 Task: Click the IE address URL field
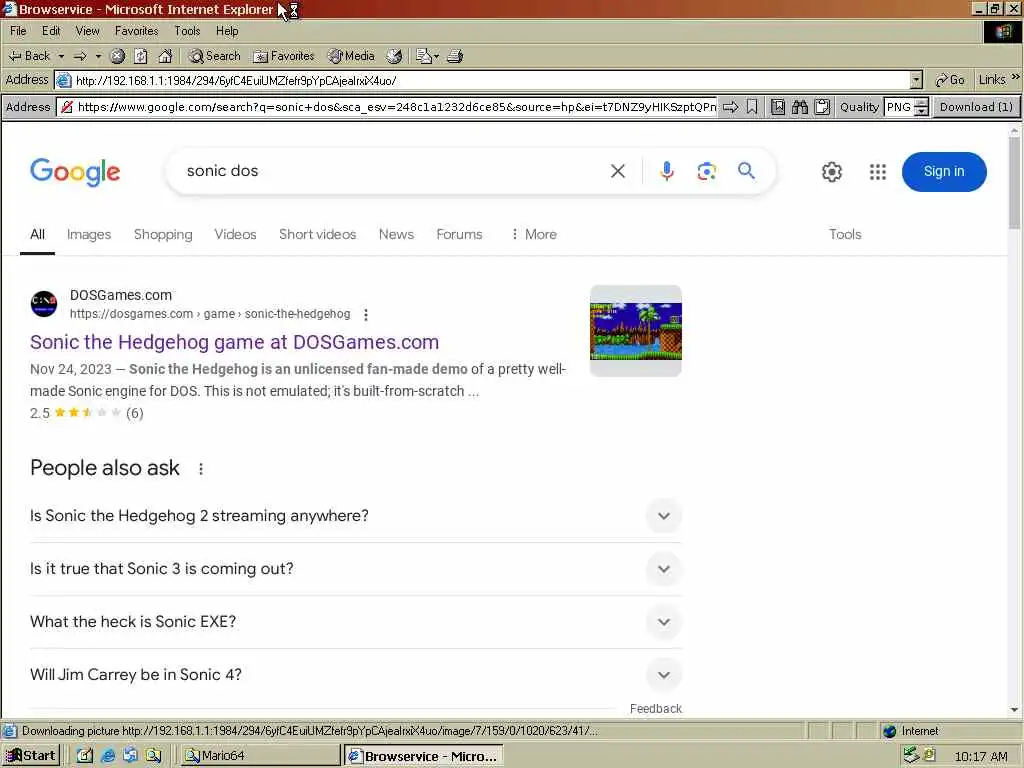coord(483,80)
